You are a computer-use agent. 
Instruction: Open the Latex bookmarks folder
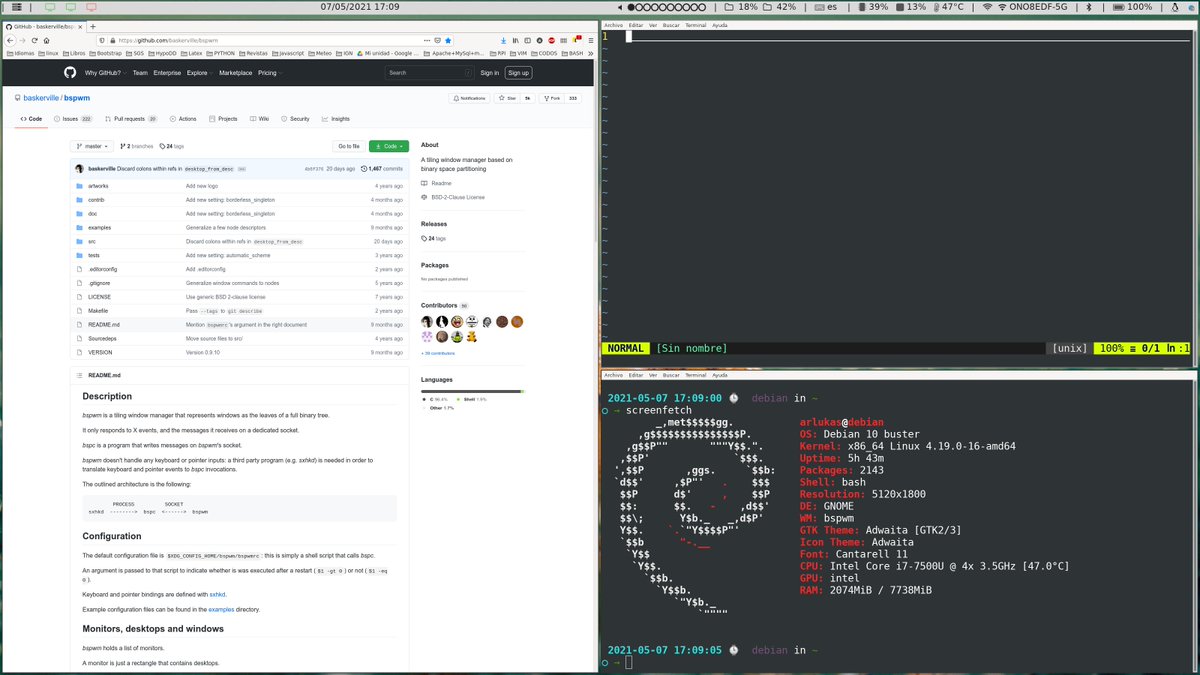click(x=194, y=53)
